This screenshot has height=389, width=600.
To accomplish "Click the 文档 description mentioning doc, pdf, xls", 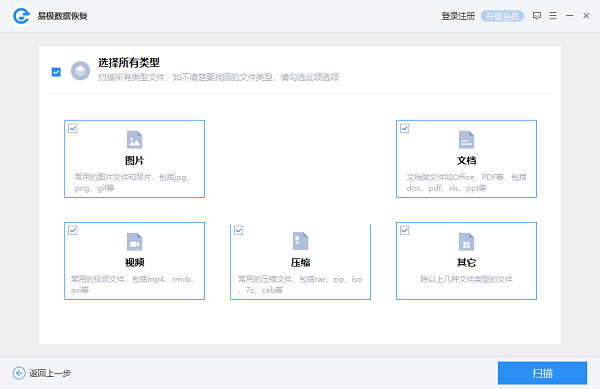I will coord(466,182).
